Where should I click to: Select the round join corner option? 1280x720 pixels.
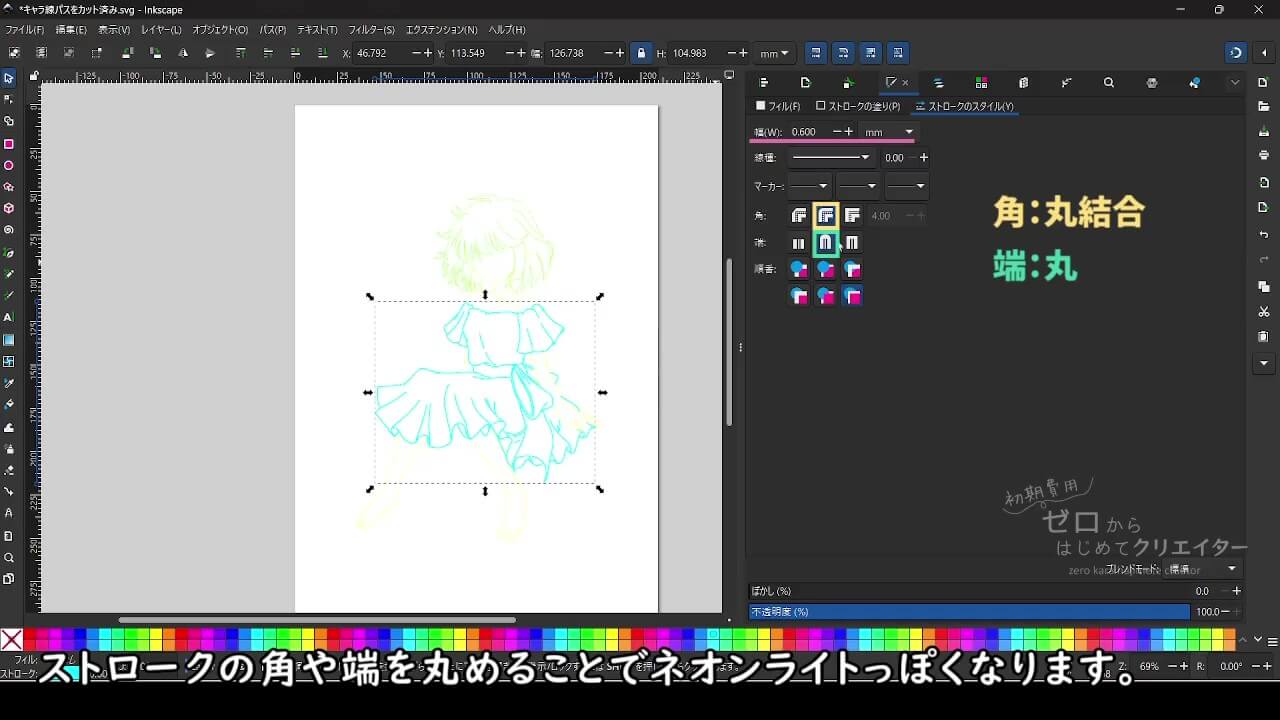[x=825, y=216]
